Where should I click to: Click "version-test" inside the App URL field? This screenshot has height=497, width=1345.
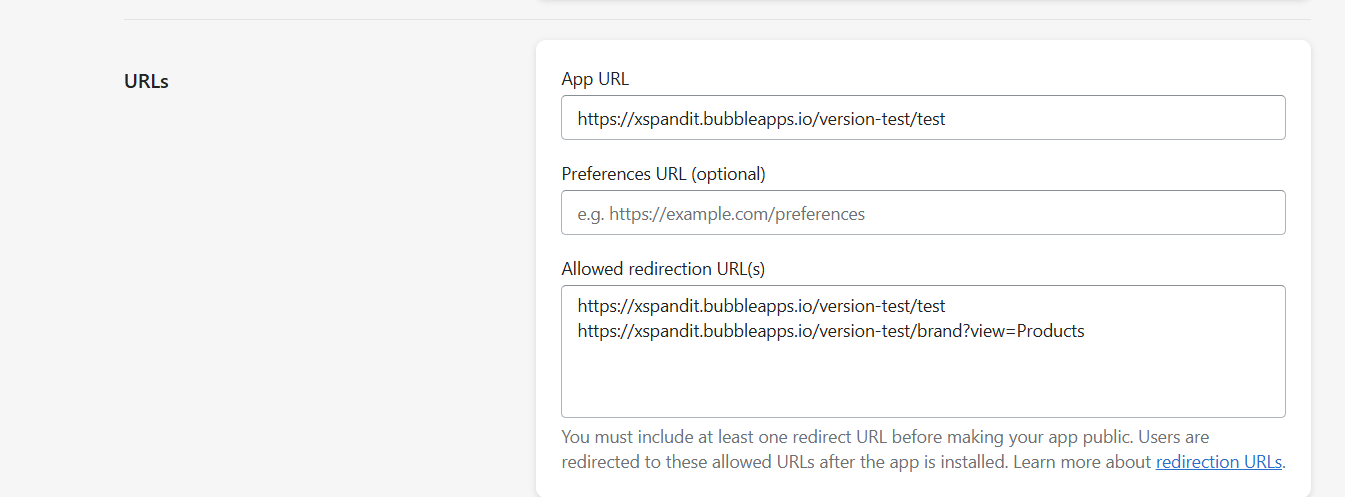864,119
